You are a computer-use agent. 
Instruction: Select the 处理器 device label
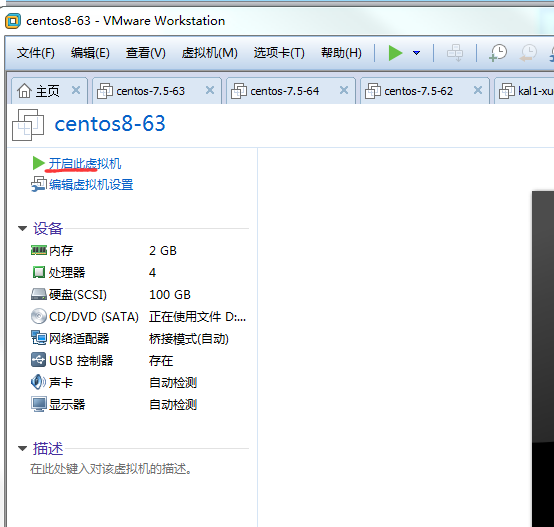pos(67,272)
